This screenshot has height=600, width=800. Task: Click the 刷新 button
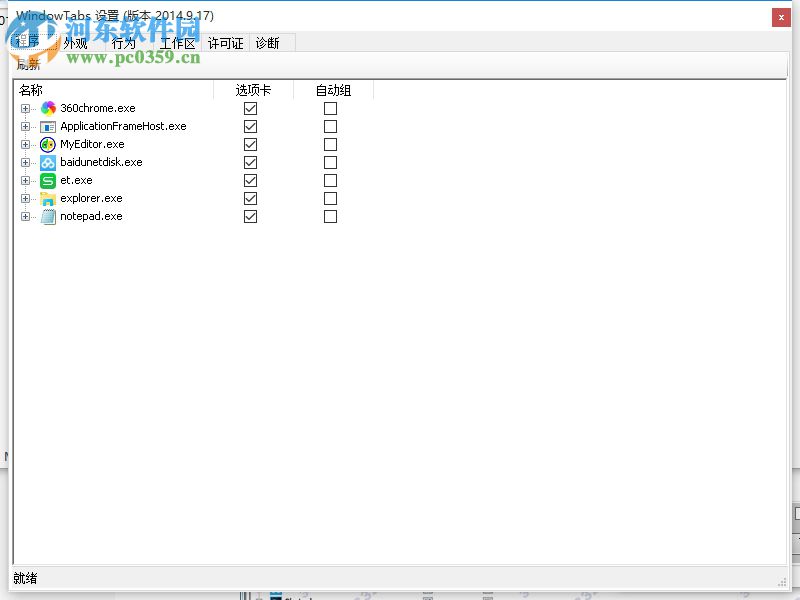tap(27, 62)
